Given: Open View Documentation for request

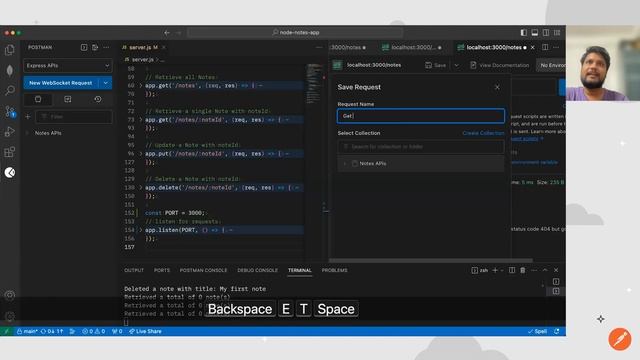Looking at the screenshot, I should [x=500, y=65].
